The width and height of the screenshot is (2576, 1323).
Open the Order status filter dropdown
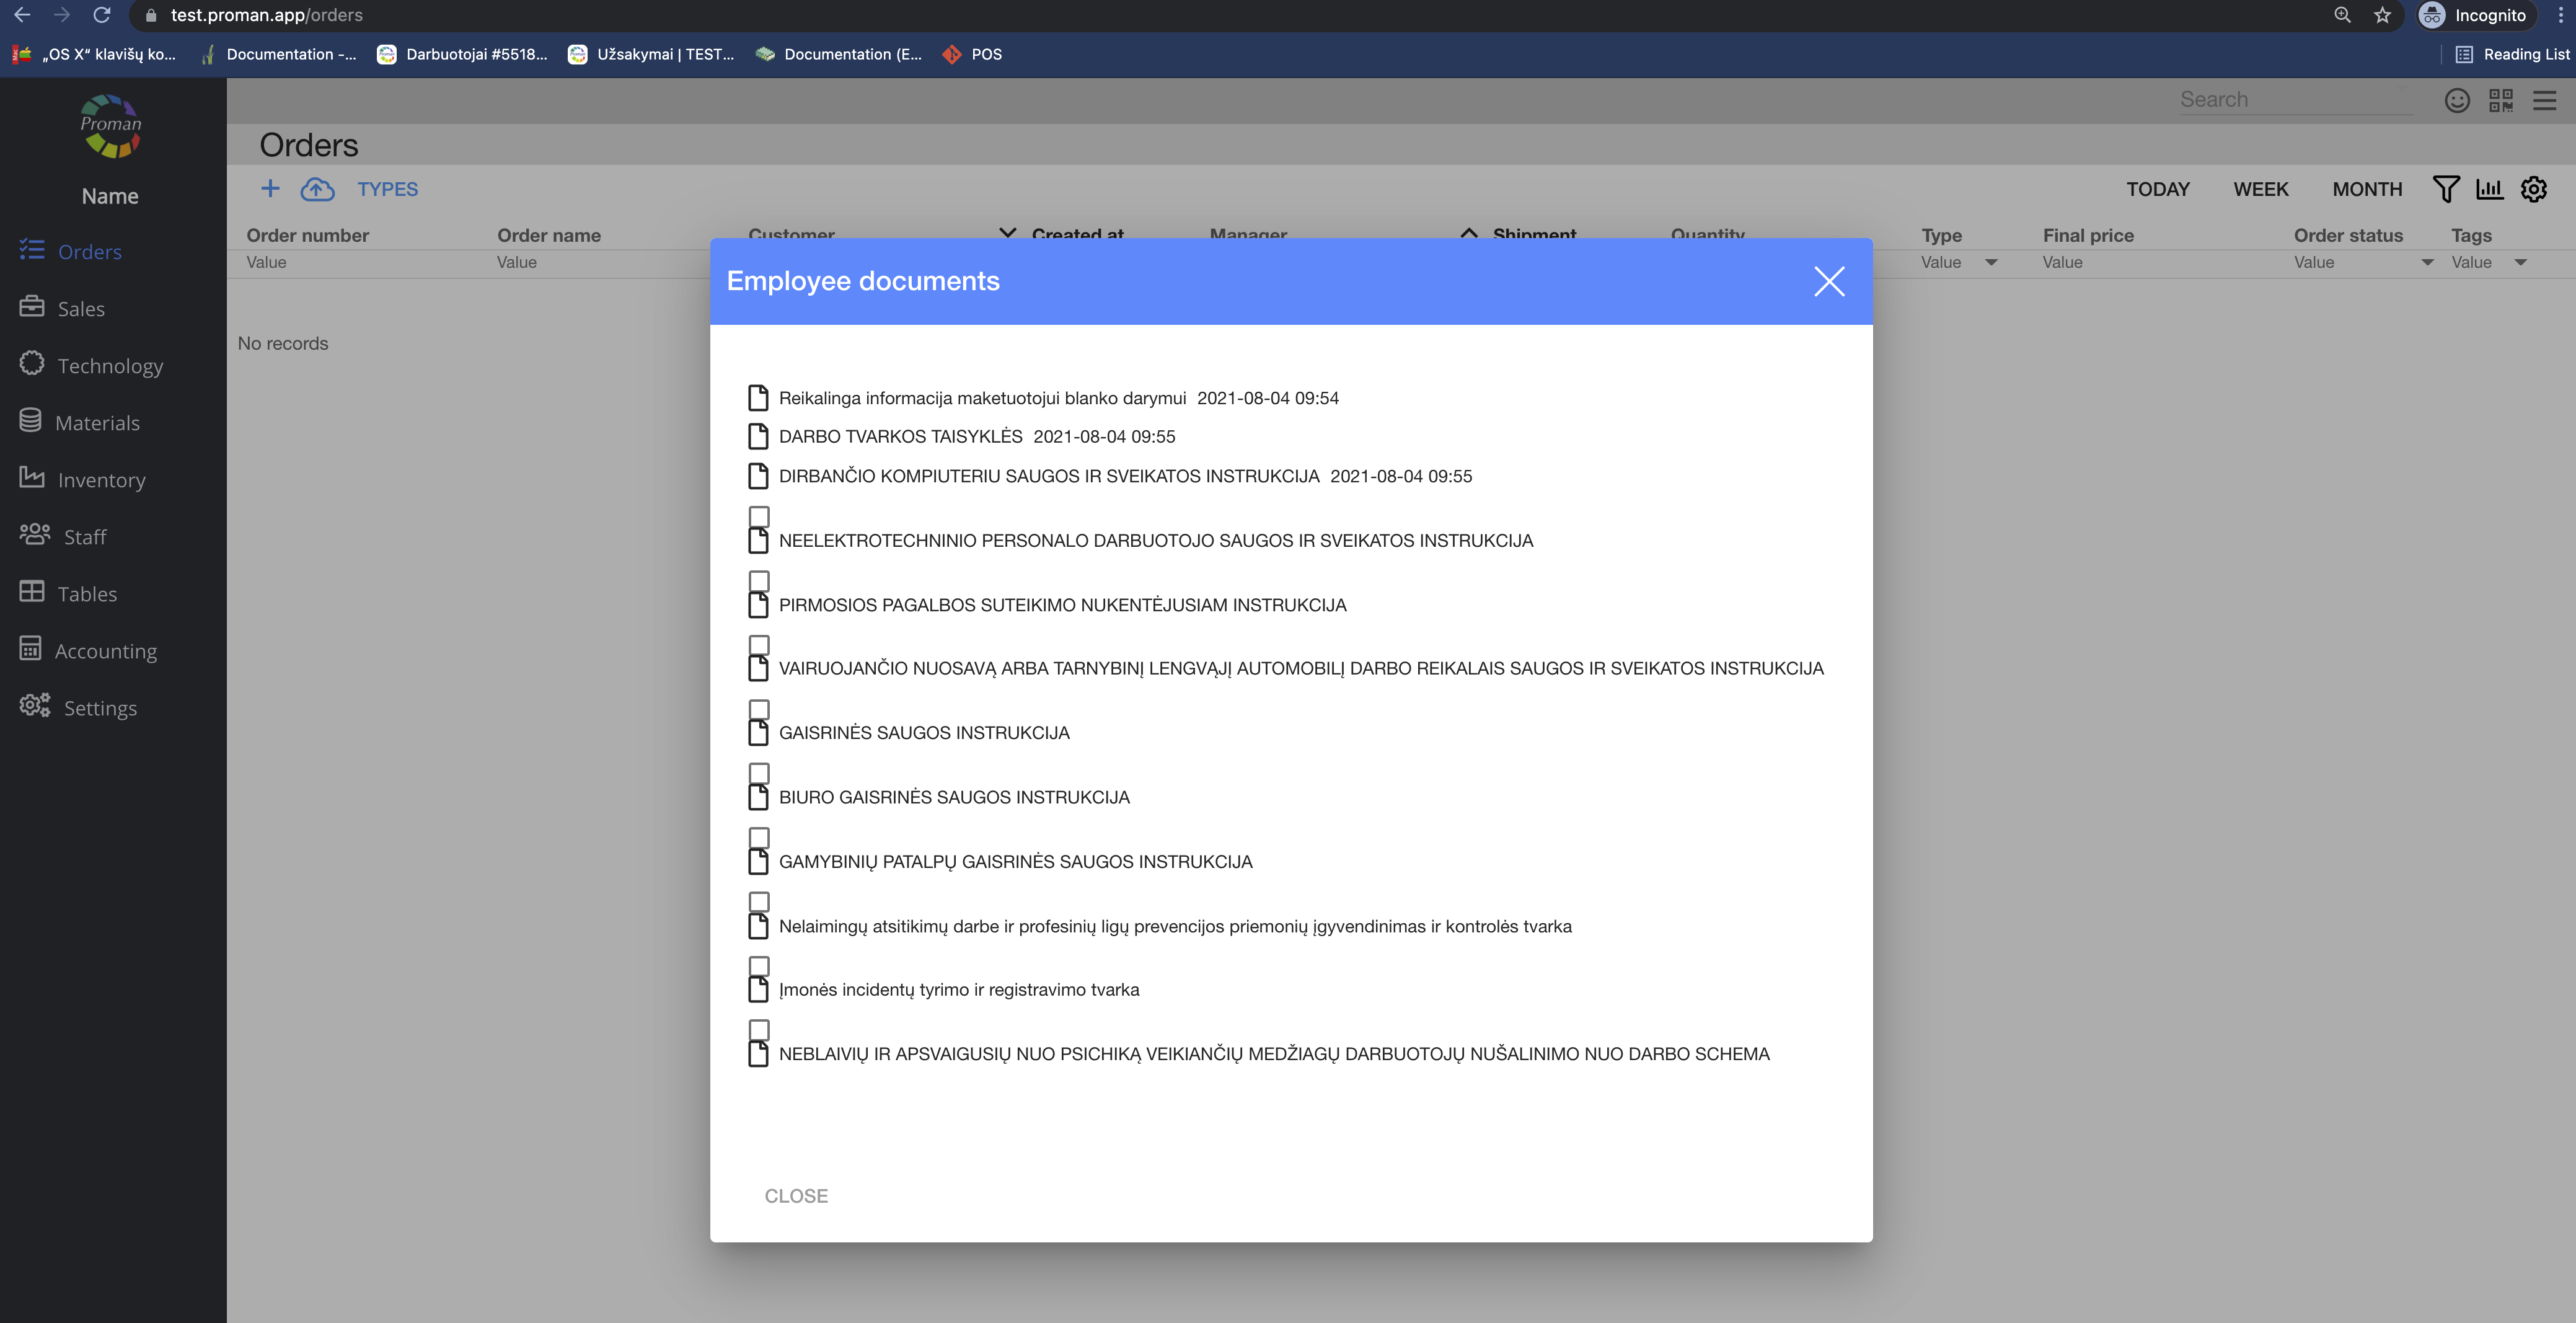2427,262
